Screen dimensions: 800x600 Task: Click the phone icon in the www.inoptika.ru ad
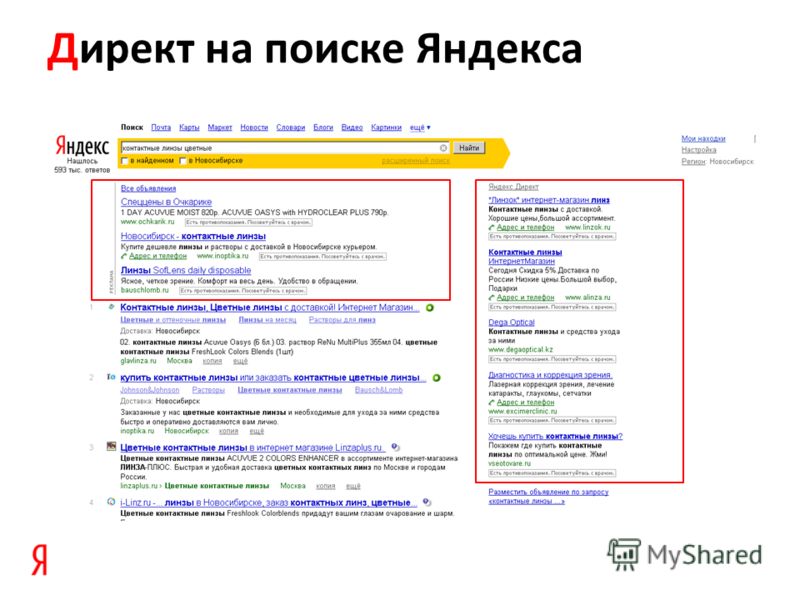point(124,256)
